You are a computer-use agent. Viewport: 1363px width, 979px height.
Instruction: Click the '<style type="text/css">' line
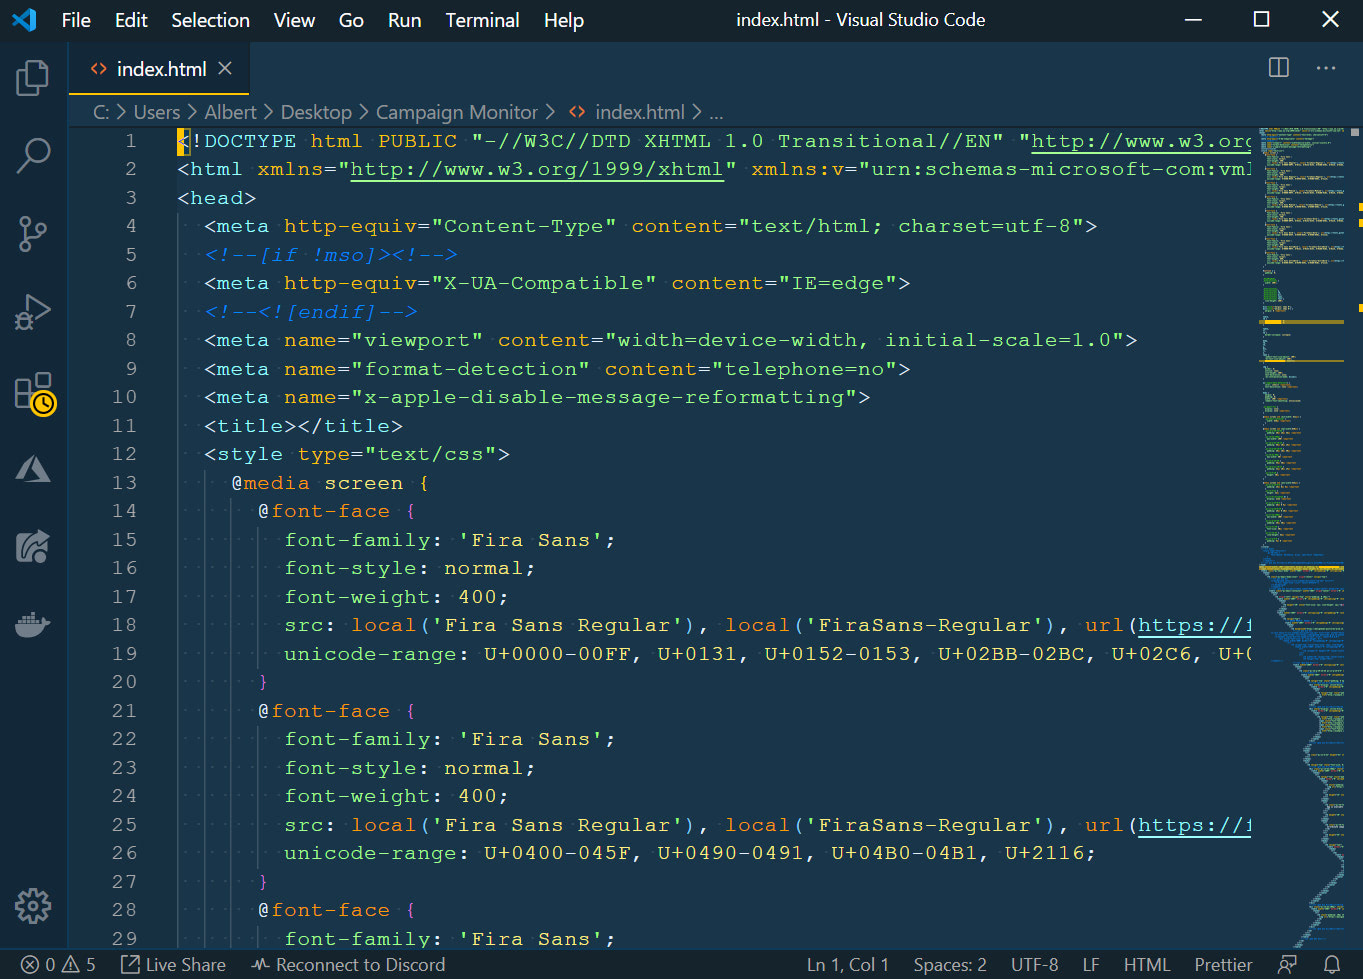357,454
